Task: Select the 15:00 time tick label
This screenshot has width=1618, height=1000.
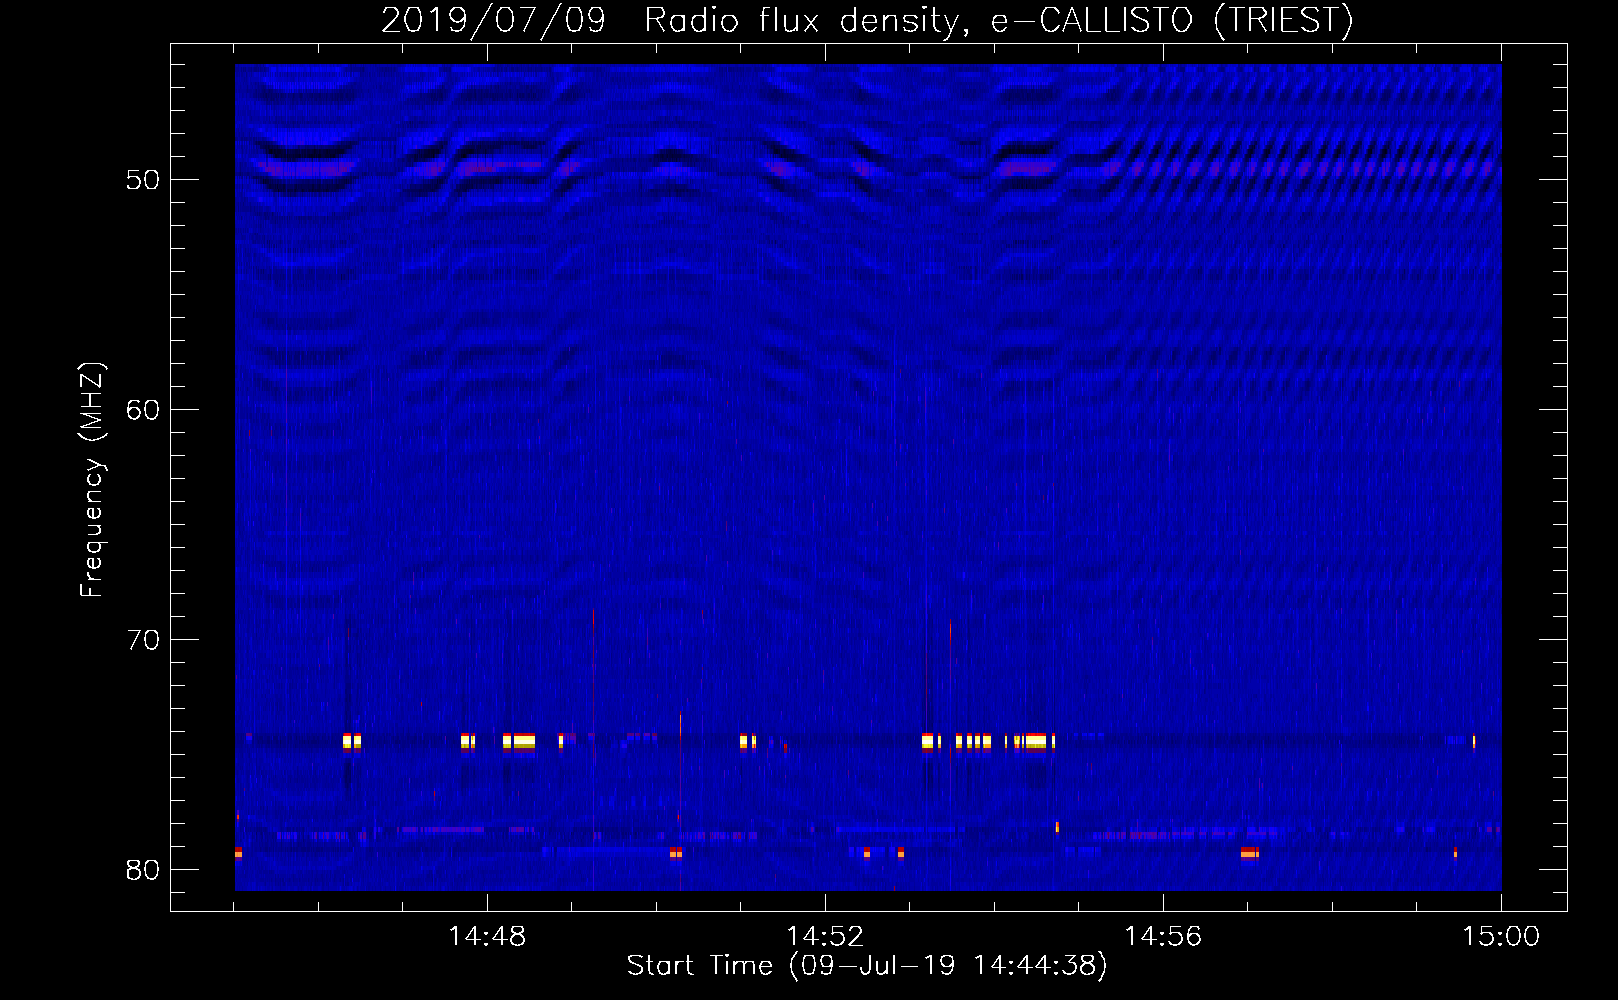Action: (x=1501, y=937)
